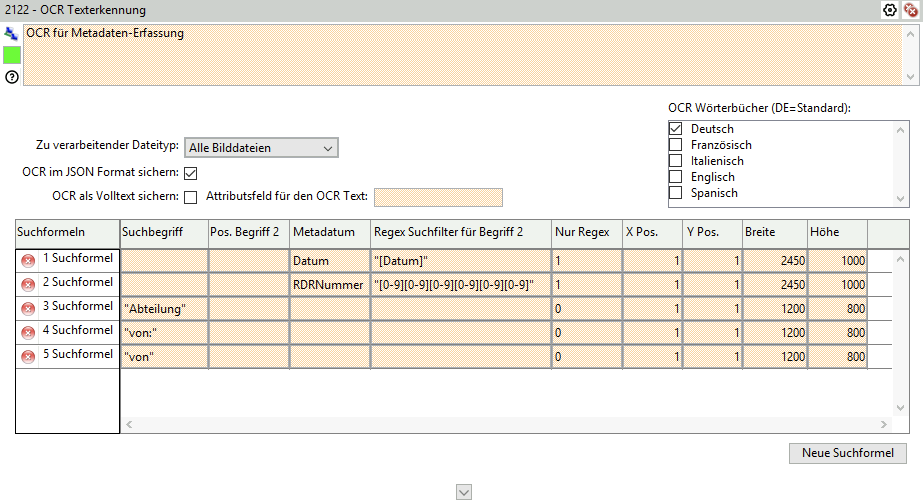Image resolution: width=923 pixels, height=502 pixels.
Task: Click red remove icon for 2 Suchformel
Action: 28,284
